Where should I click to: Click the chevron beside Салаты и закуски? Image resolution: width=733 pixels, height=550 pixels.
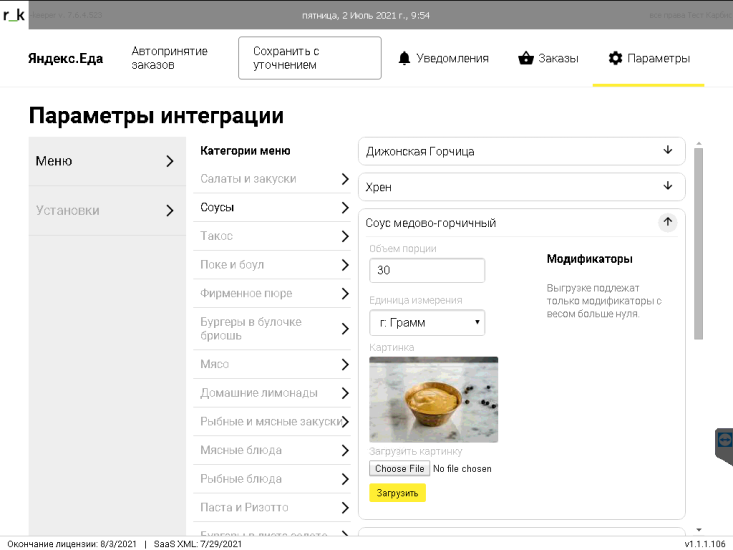coord(345,179)
